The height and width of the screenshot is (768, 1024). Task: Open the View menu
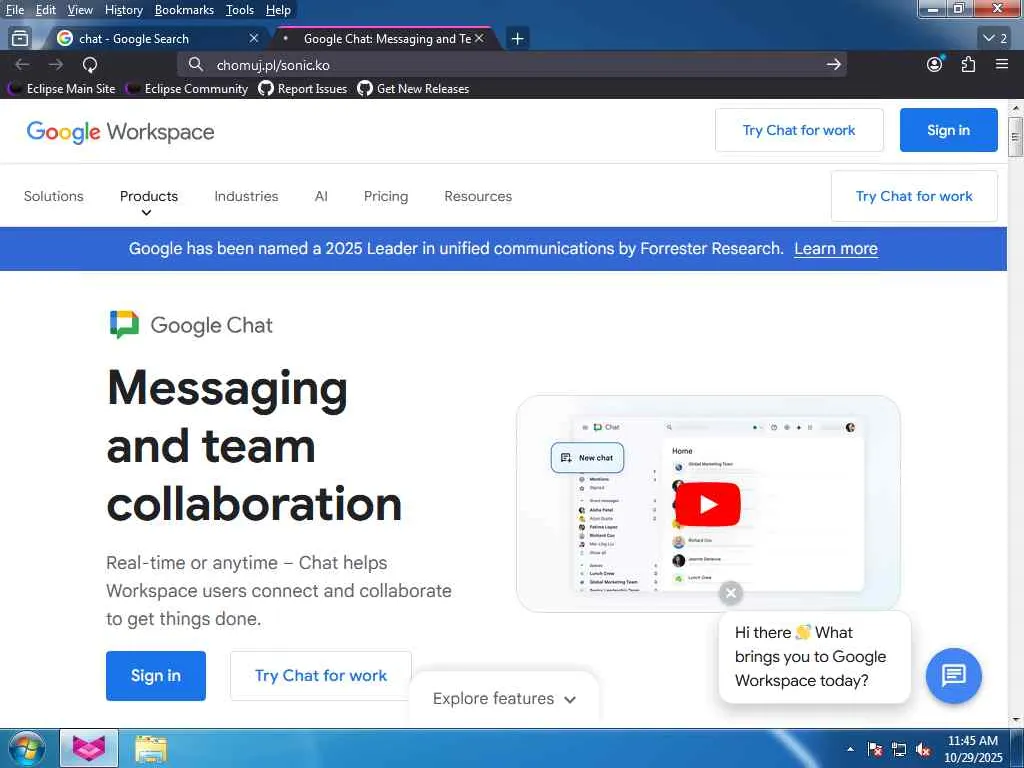coord(80,10)
